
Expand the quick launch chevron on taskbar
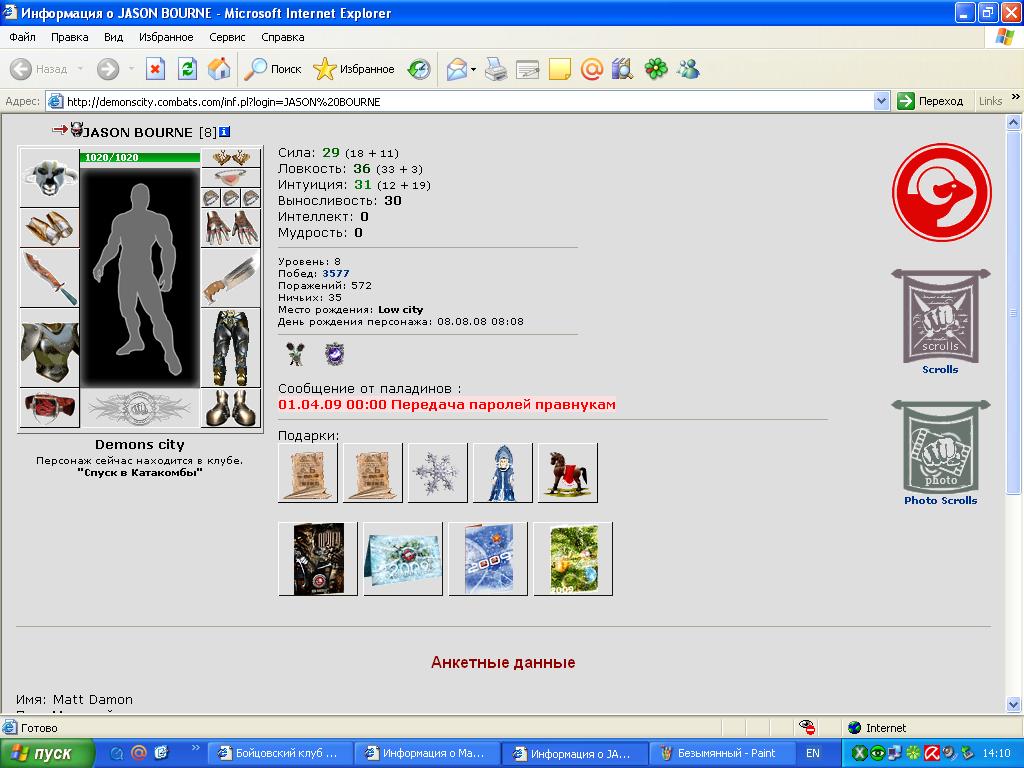pyautogui.click(x=195, y=748)
